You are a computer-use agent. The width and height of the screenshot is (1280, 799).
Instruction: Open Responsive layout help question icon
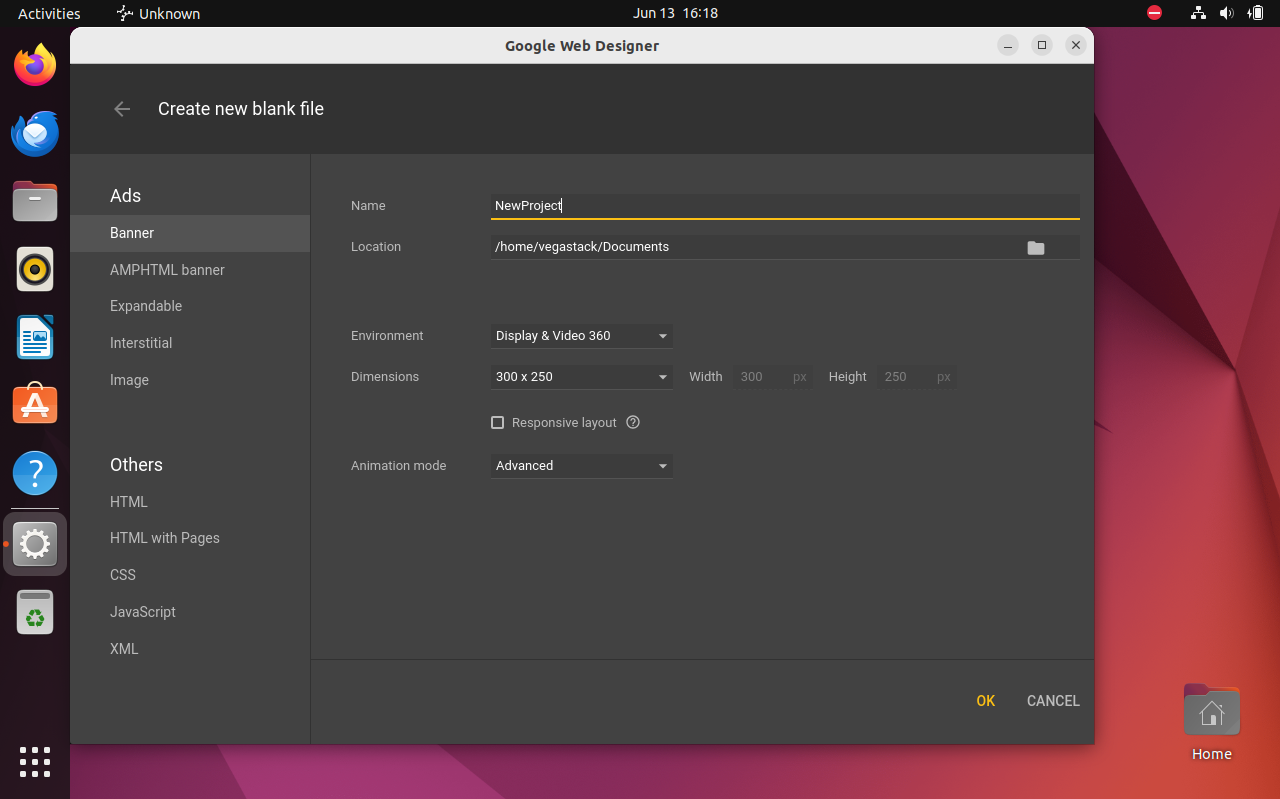point(633,422)
